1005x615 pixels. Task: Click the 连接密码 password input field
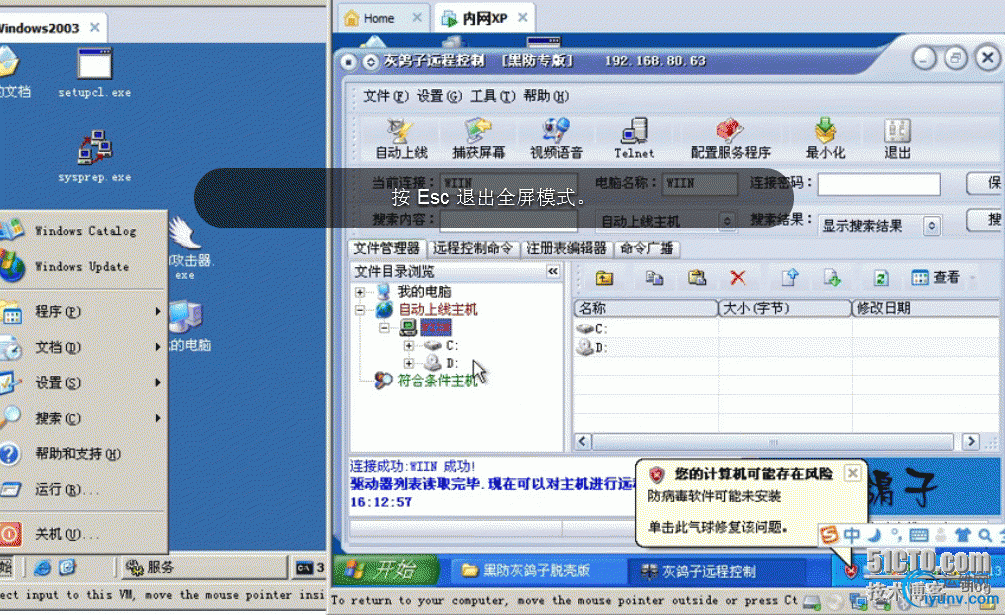coord(878,184)
